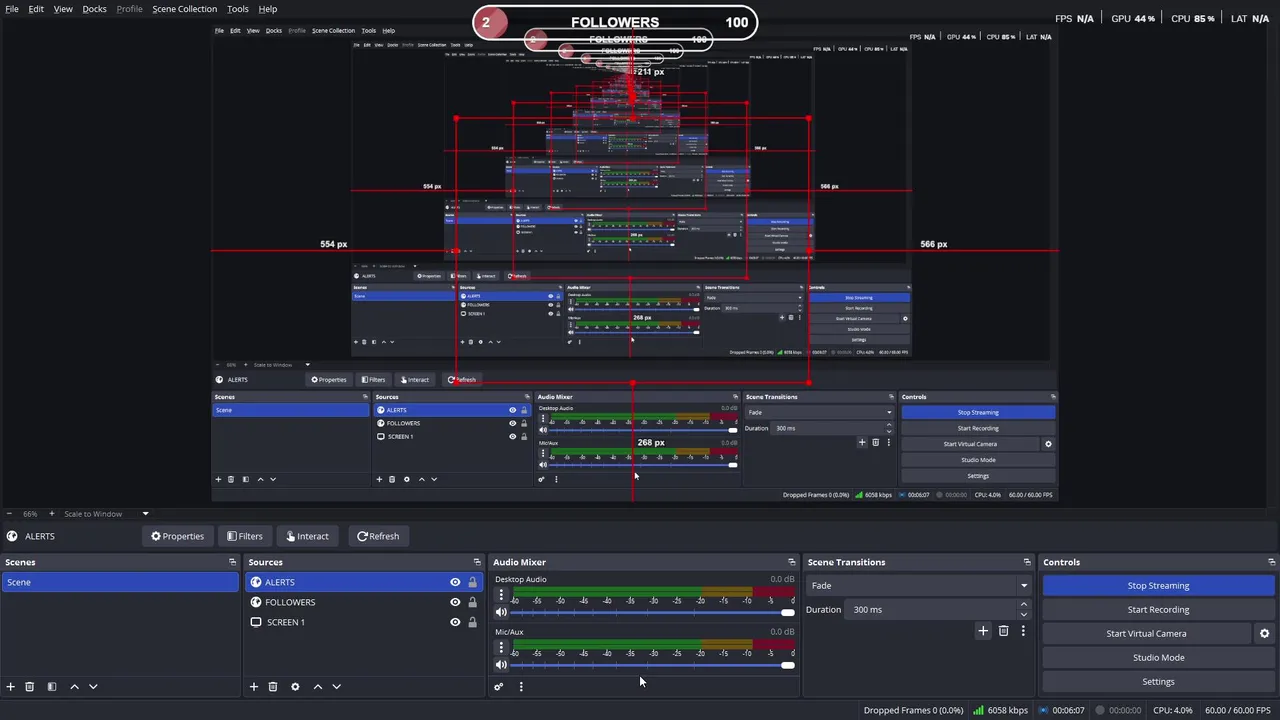The height and width of the screenshot is (720, 1280).
Task: Open the Scene Collection menu
Action: click(x=184, y=9)
